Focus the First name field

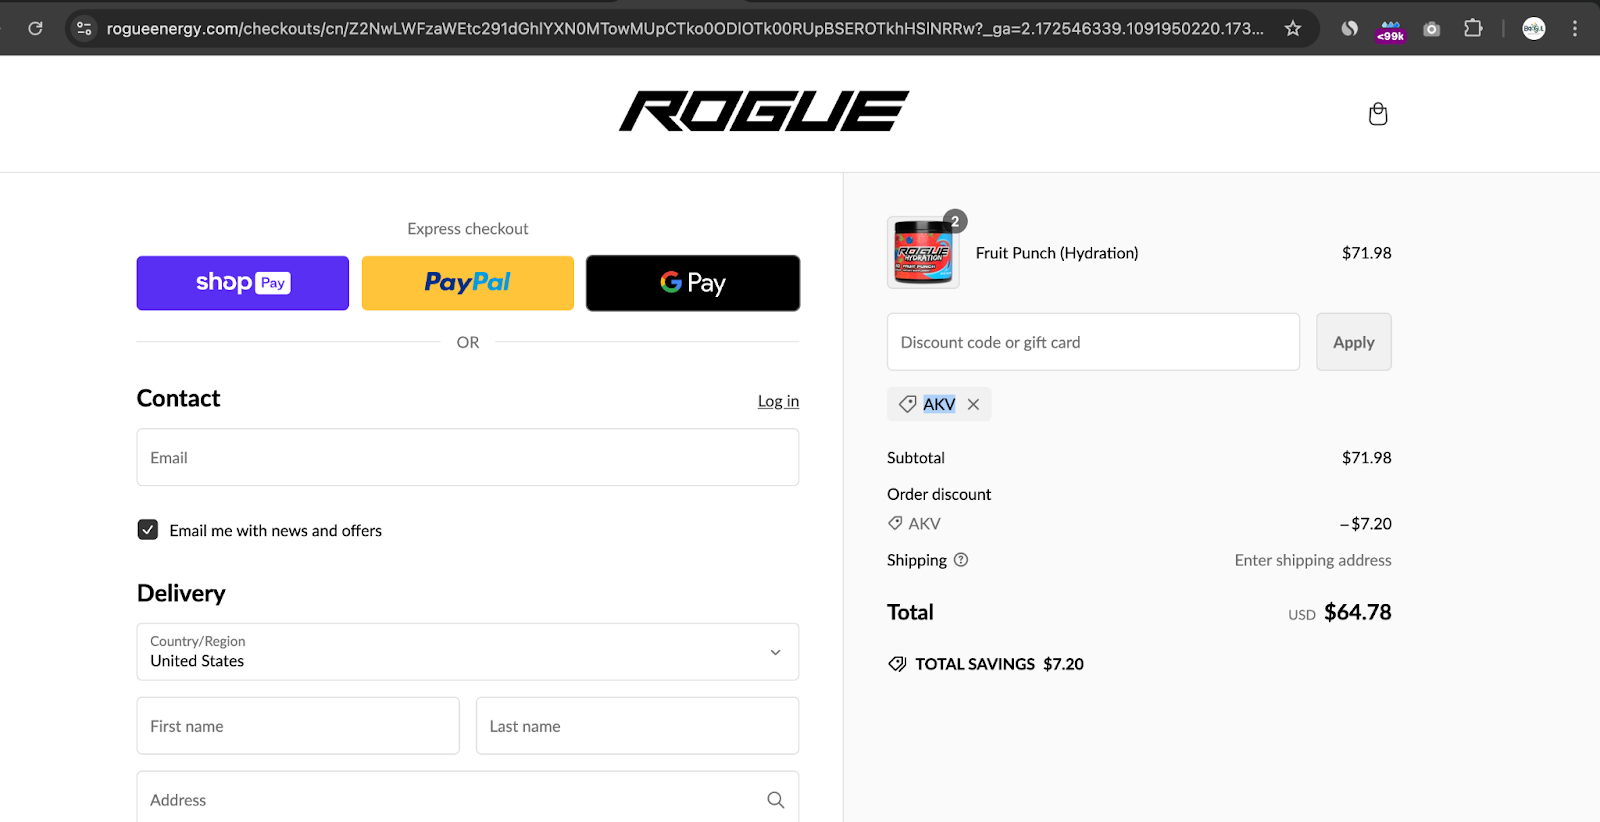[x=298, y=726]
